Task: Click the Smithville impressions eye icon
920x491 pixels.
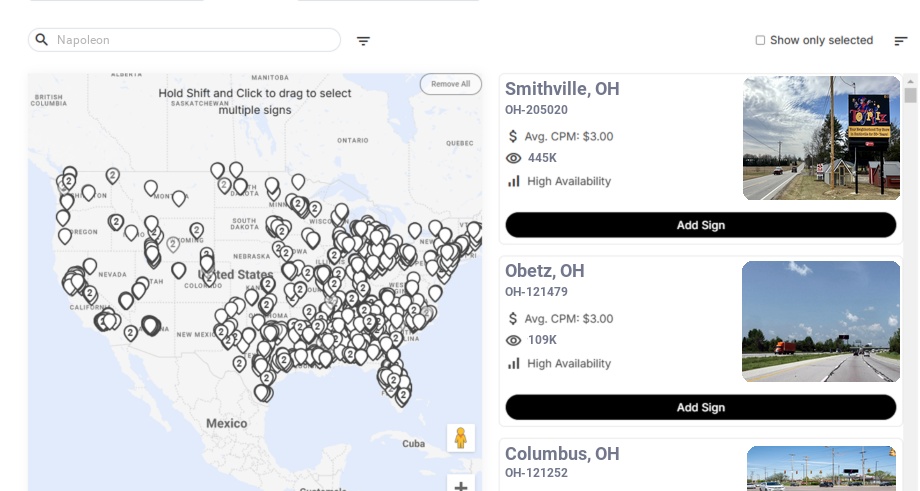Action: click(x=513, y=158)
